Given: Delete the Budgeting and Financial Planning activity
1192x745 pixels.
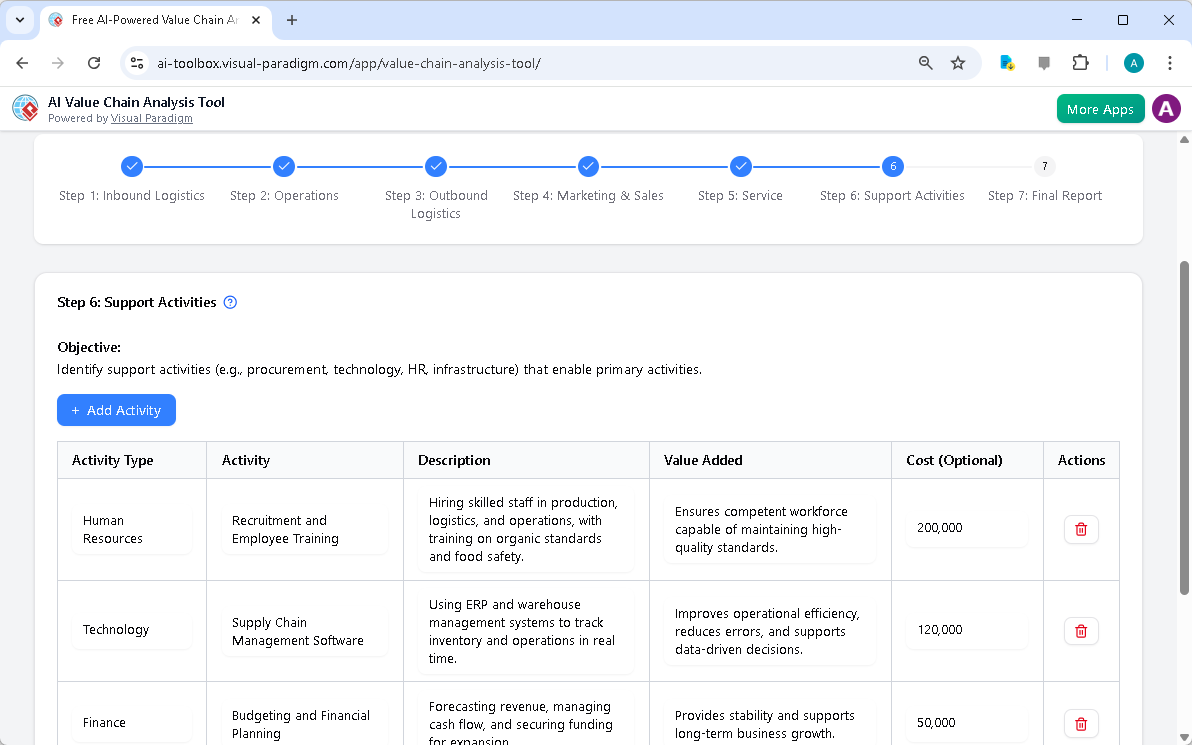Looking at the screenshot, I should [x=1080, y=723].
